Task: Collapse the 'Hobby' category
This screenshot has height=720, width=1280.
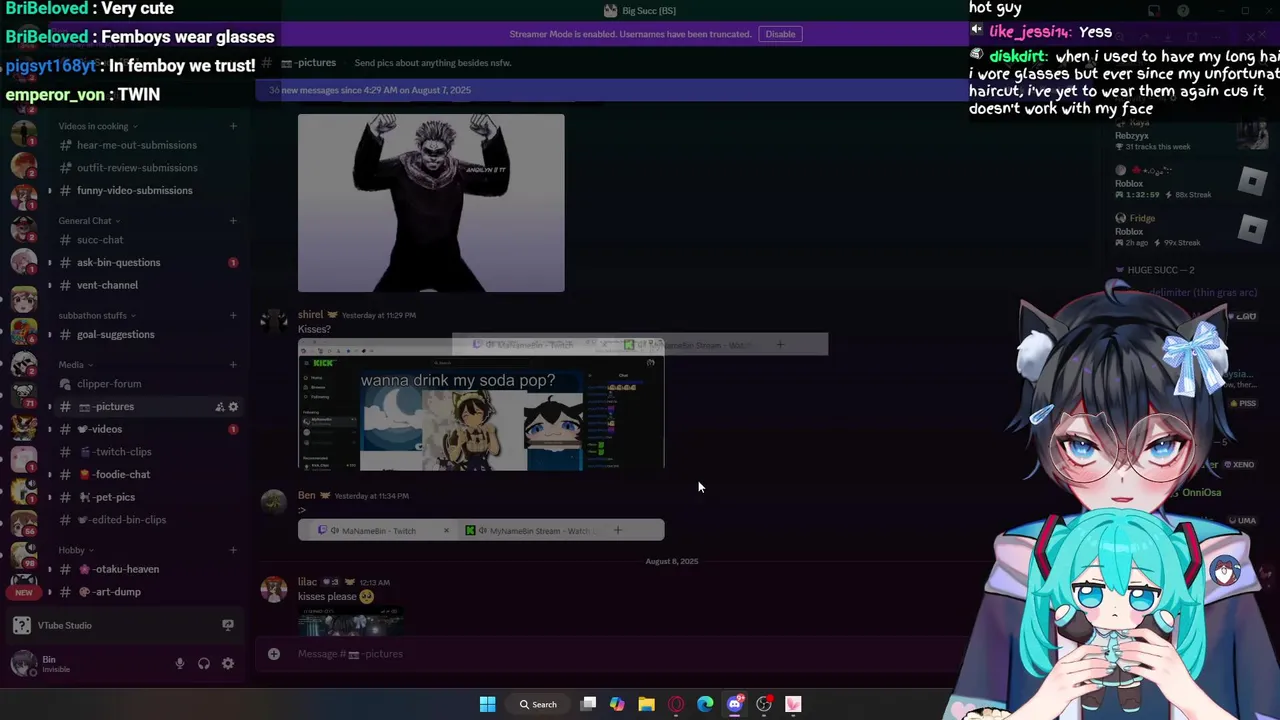Action: (76, 550)
